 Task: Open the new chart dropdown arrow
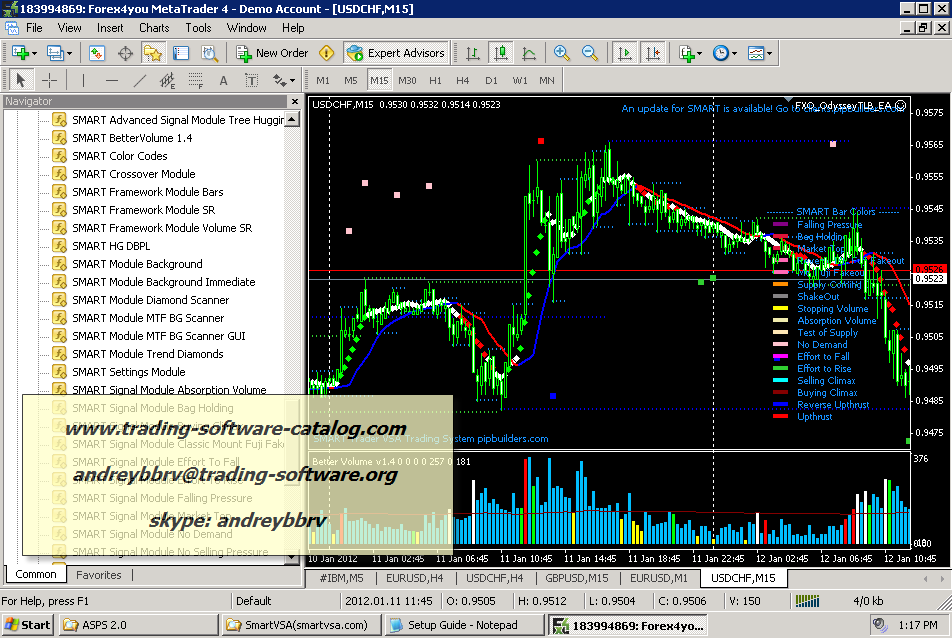coord(36,53)
